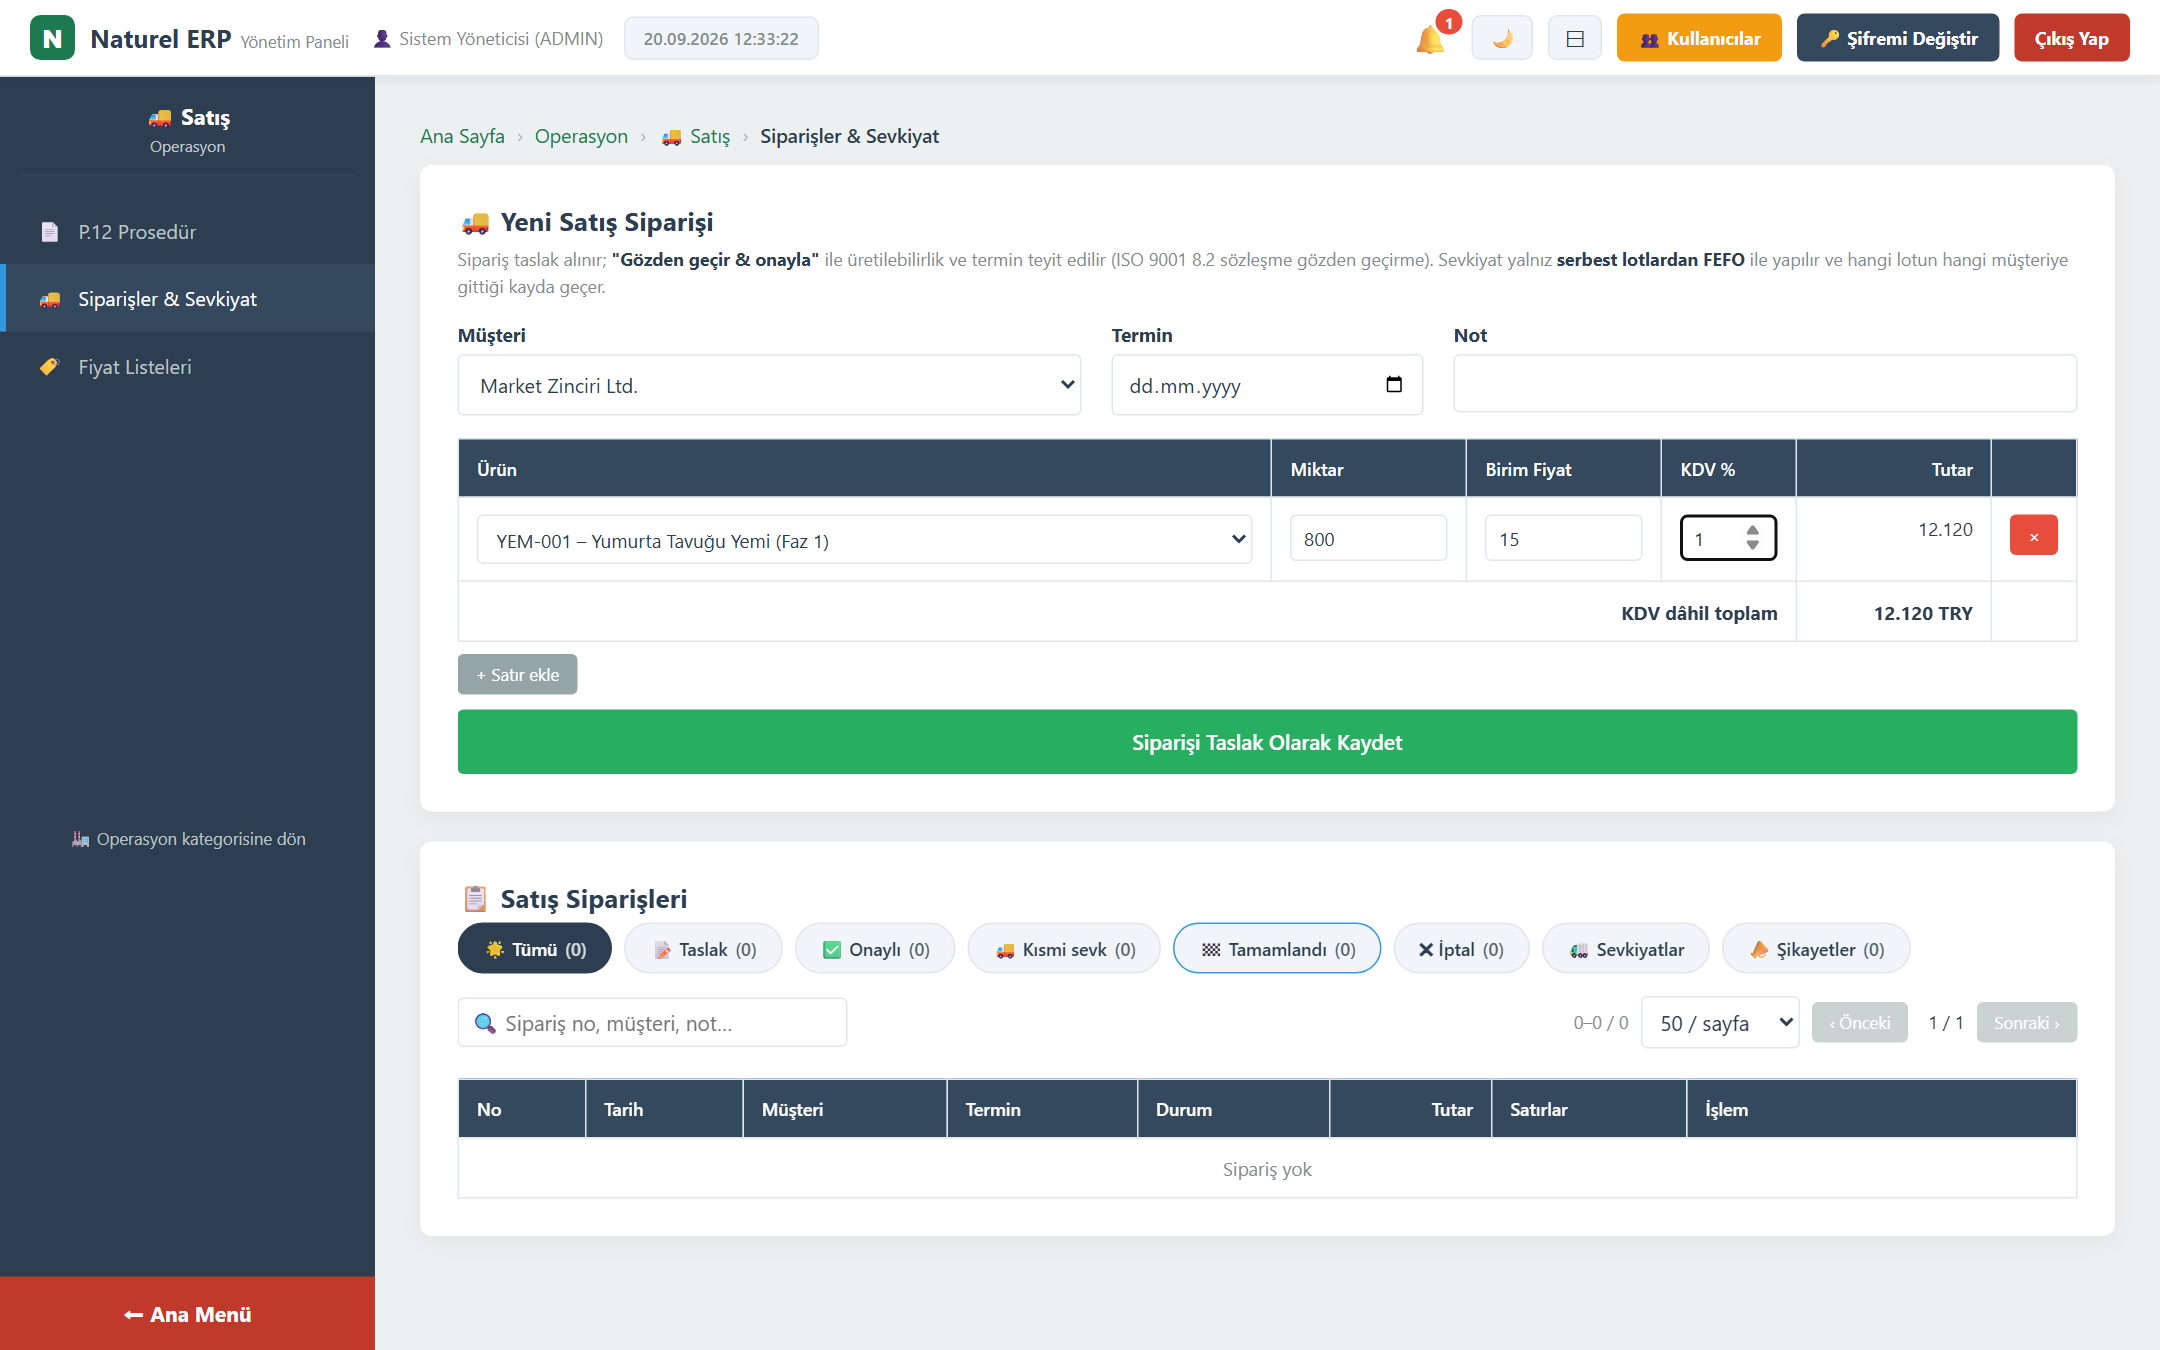The height and width of the screenshot is (1350, 2160).
Task: Open Kullanıcılar users page
Action: coord(1699,38)
